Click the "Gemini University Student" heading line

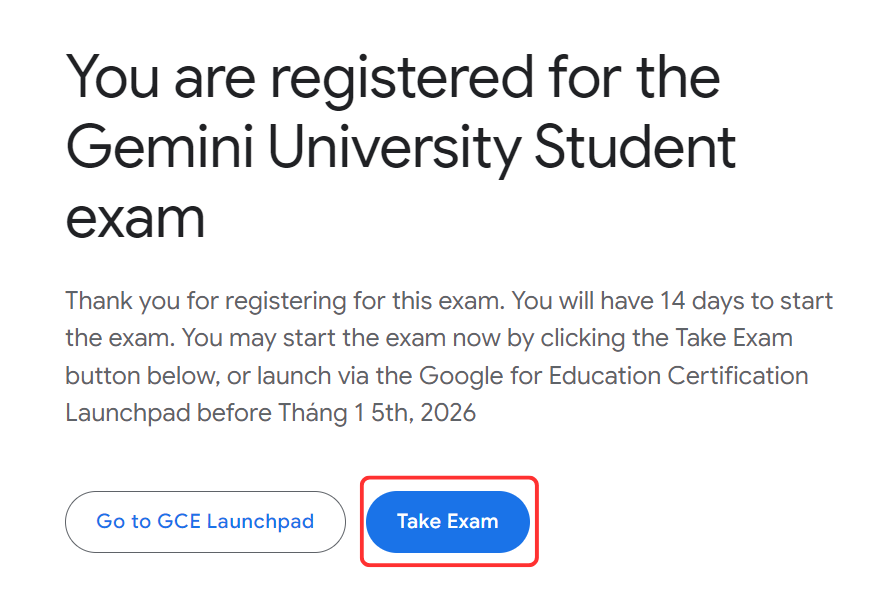[x=400, y=148]
